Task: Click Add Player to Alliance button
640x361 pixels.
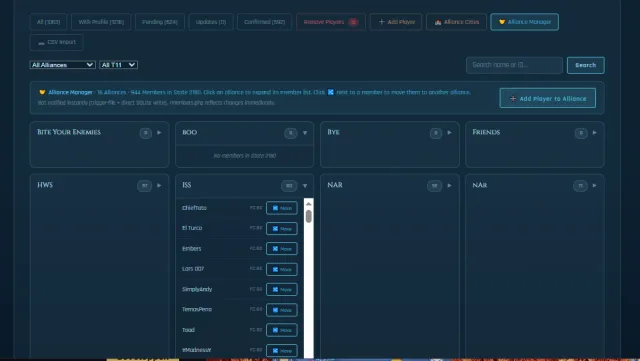Action: 547,98
